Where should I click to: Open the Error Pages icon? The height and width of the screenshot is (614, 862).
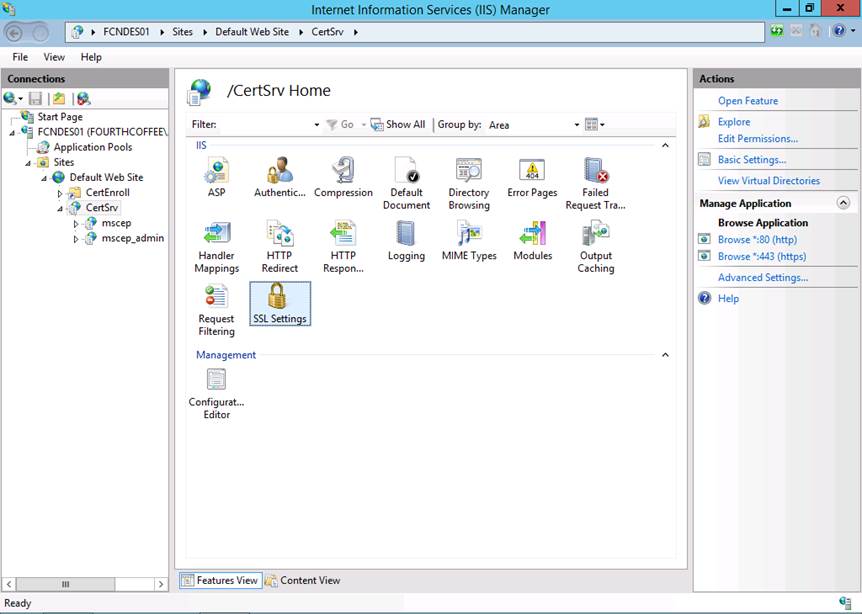[532, 177]
